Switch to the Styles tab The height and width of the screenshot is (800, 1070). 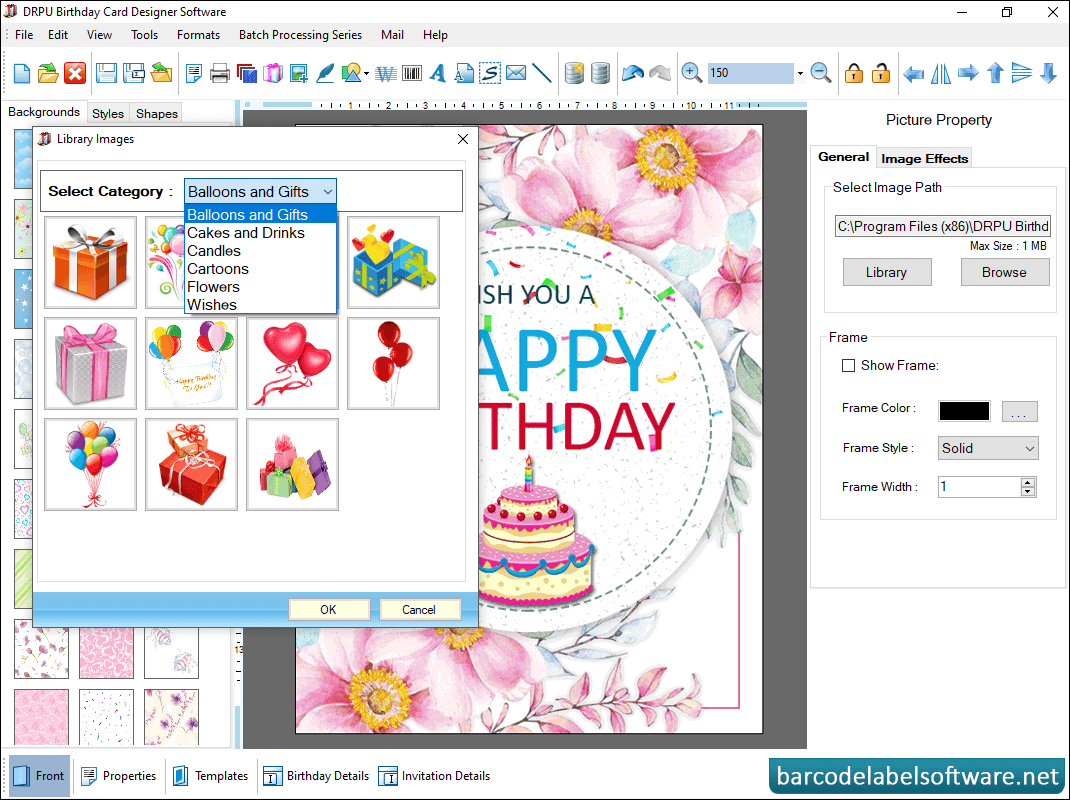point(108,113)
